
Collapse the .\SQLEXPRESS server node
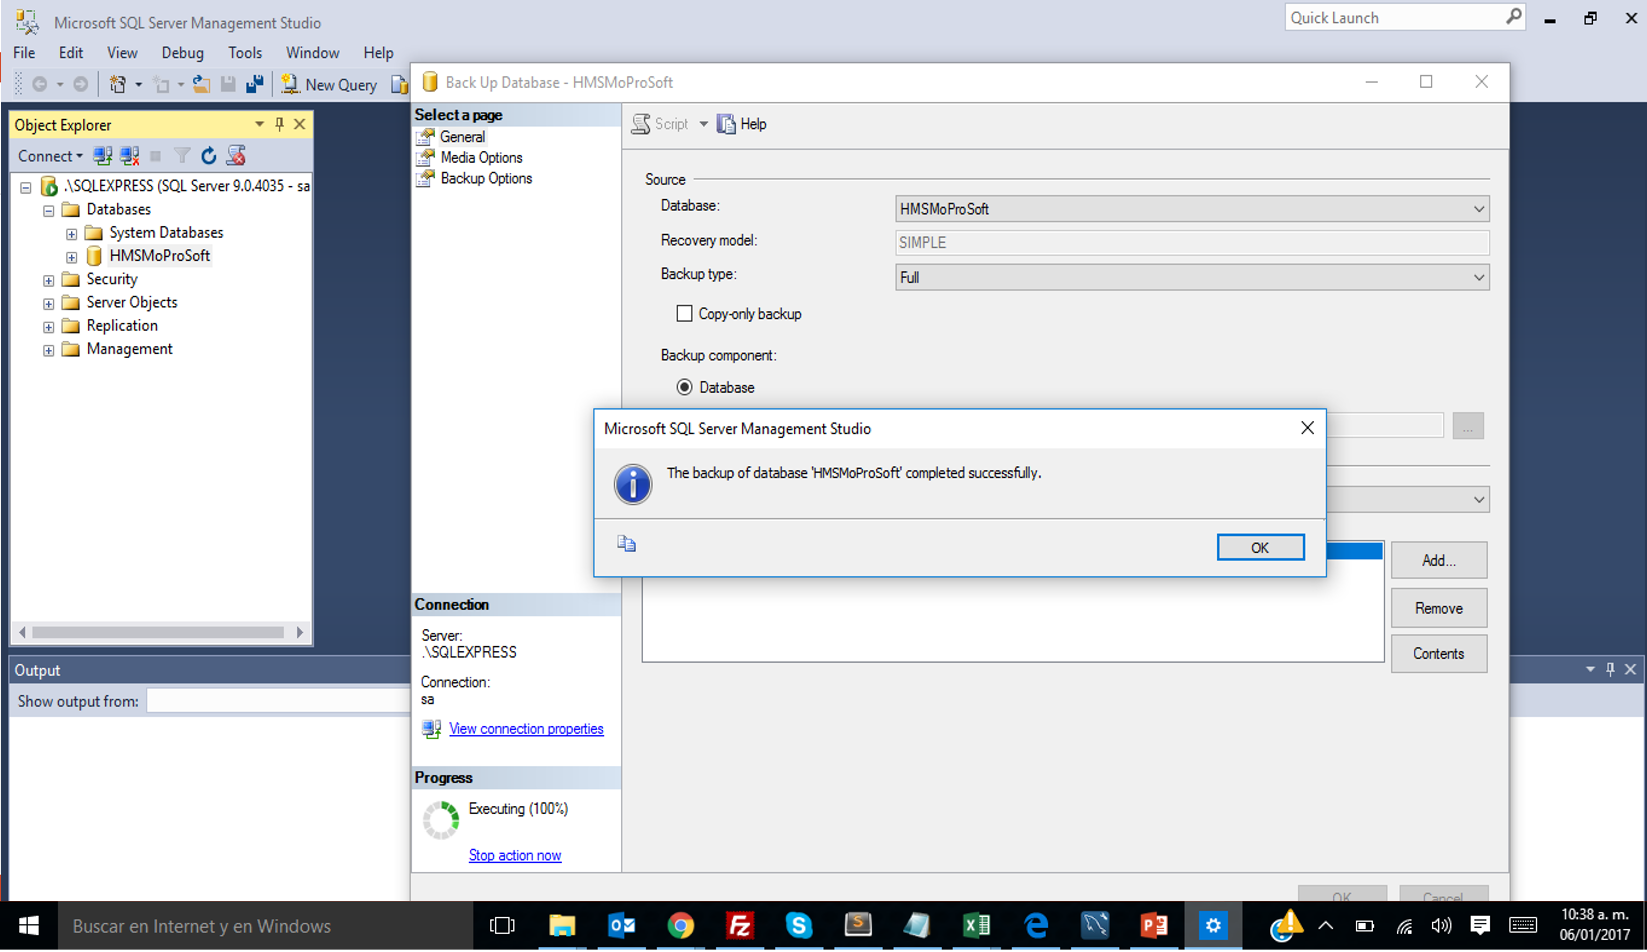(26, 187)
